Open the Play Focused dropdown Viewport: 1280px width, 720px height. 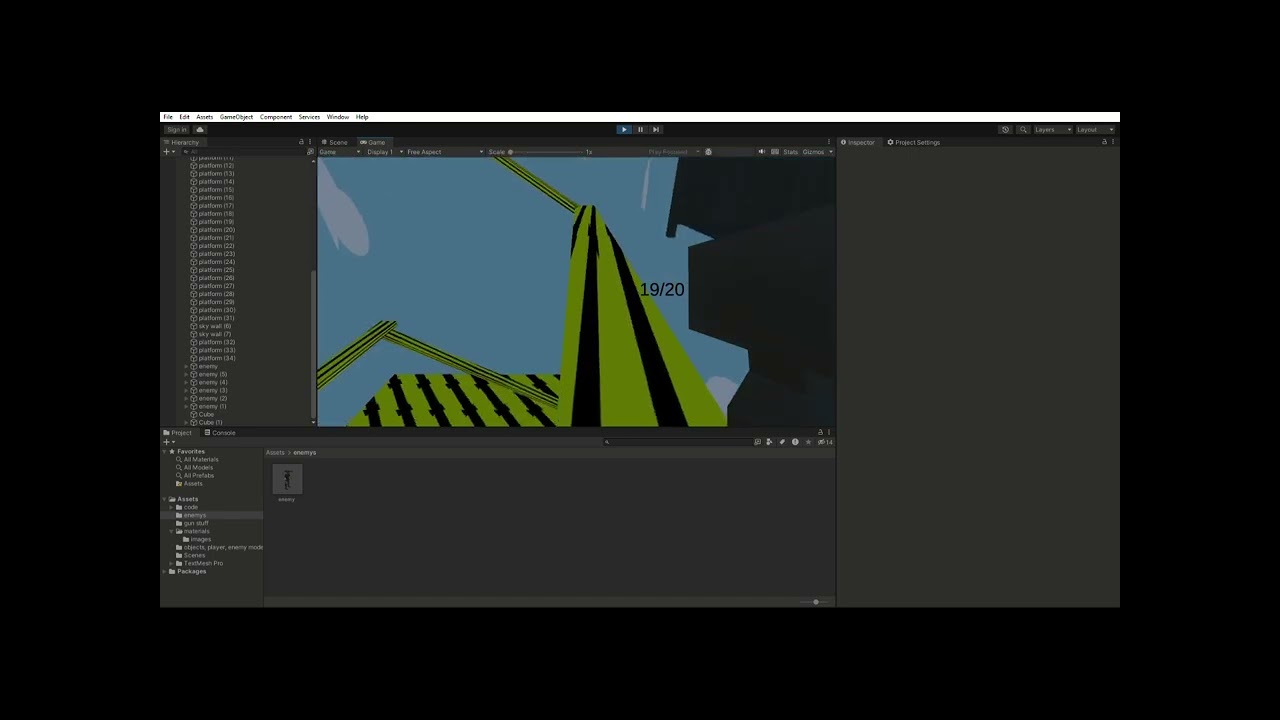[x=674, y=152]
